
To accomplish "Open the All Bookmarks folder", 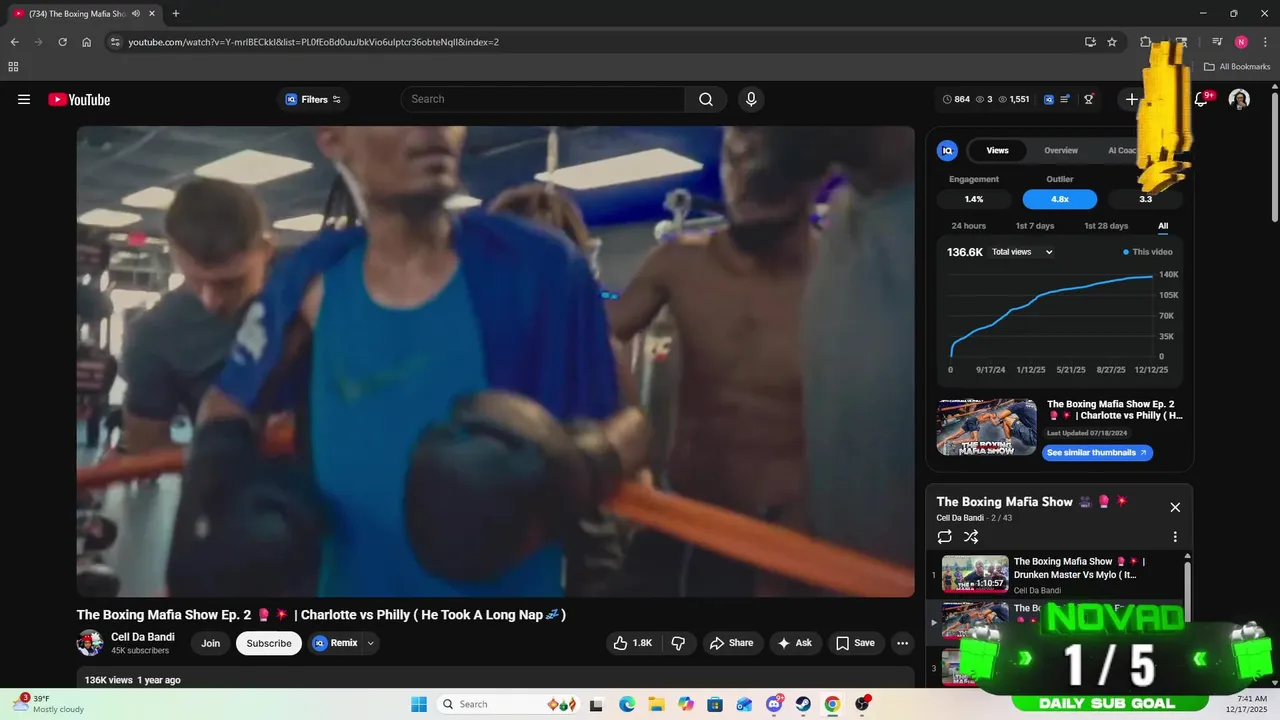I will click(1237, 67).
